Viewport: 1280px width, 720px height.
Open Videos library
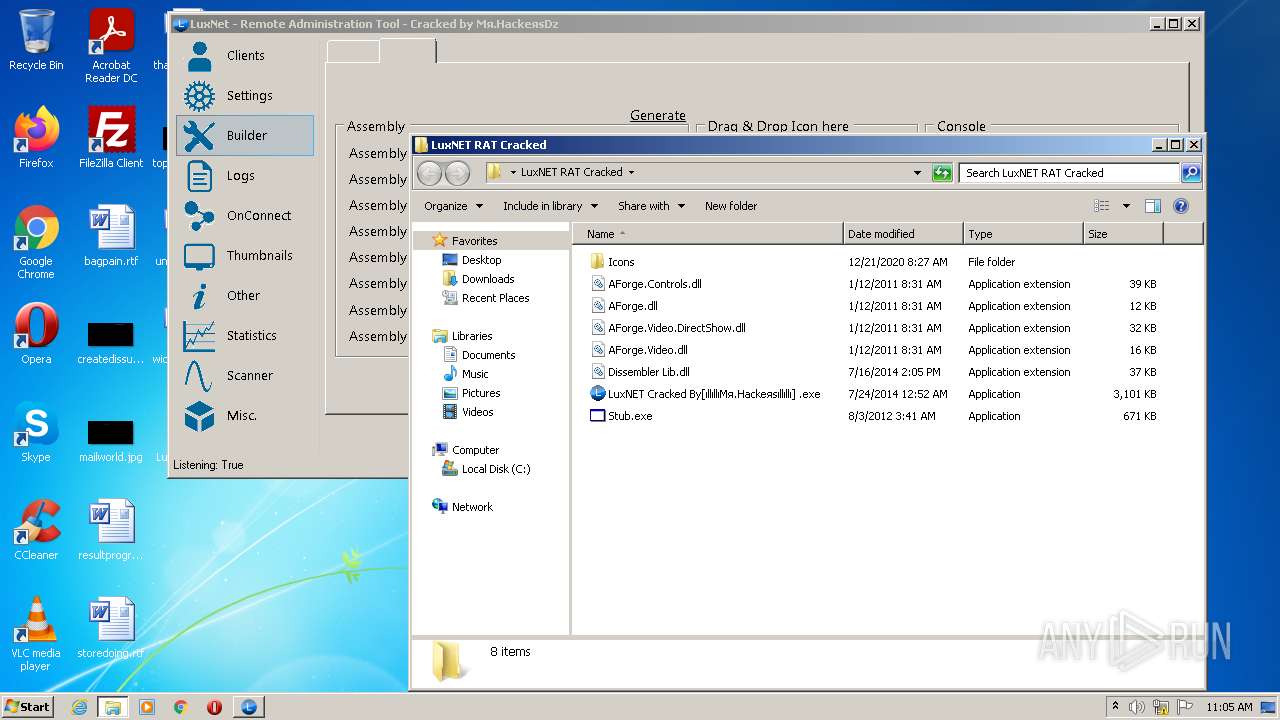(477, 412)
